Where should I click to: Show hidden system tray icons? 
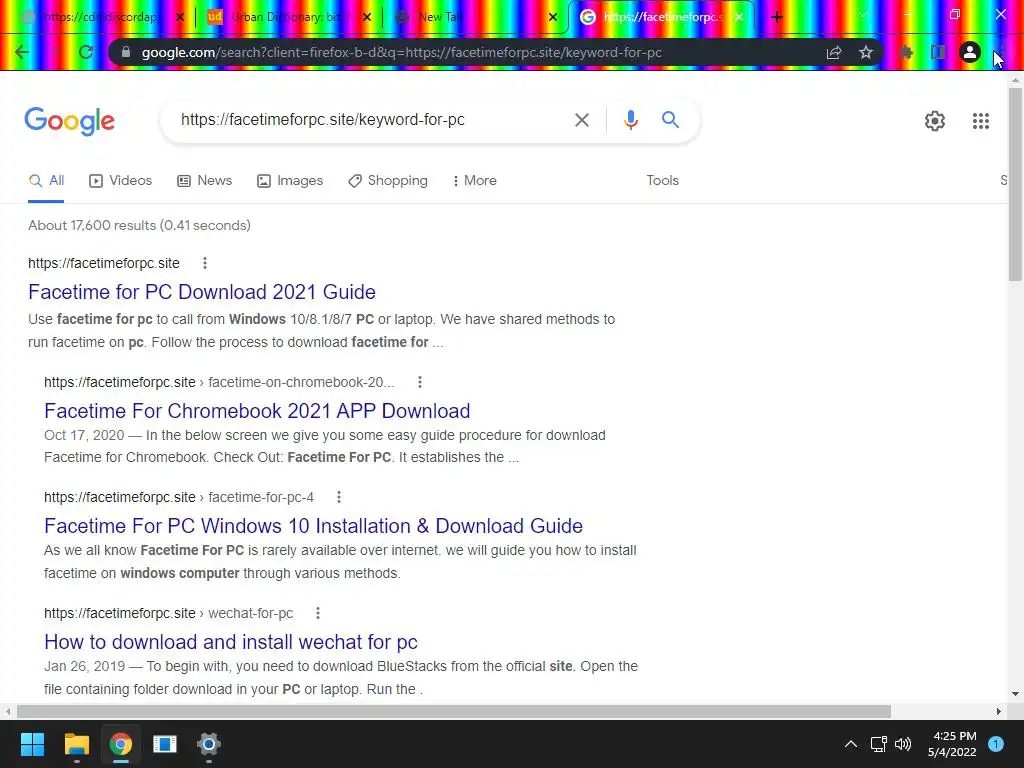click(x=851, y=744)
